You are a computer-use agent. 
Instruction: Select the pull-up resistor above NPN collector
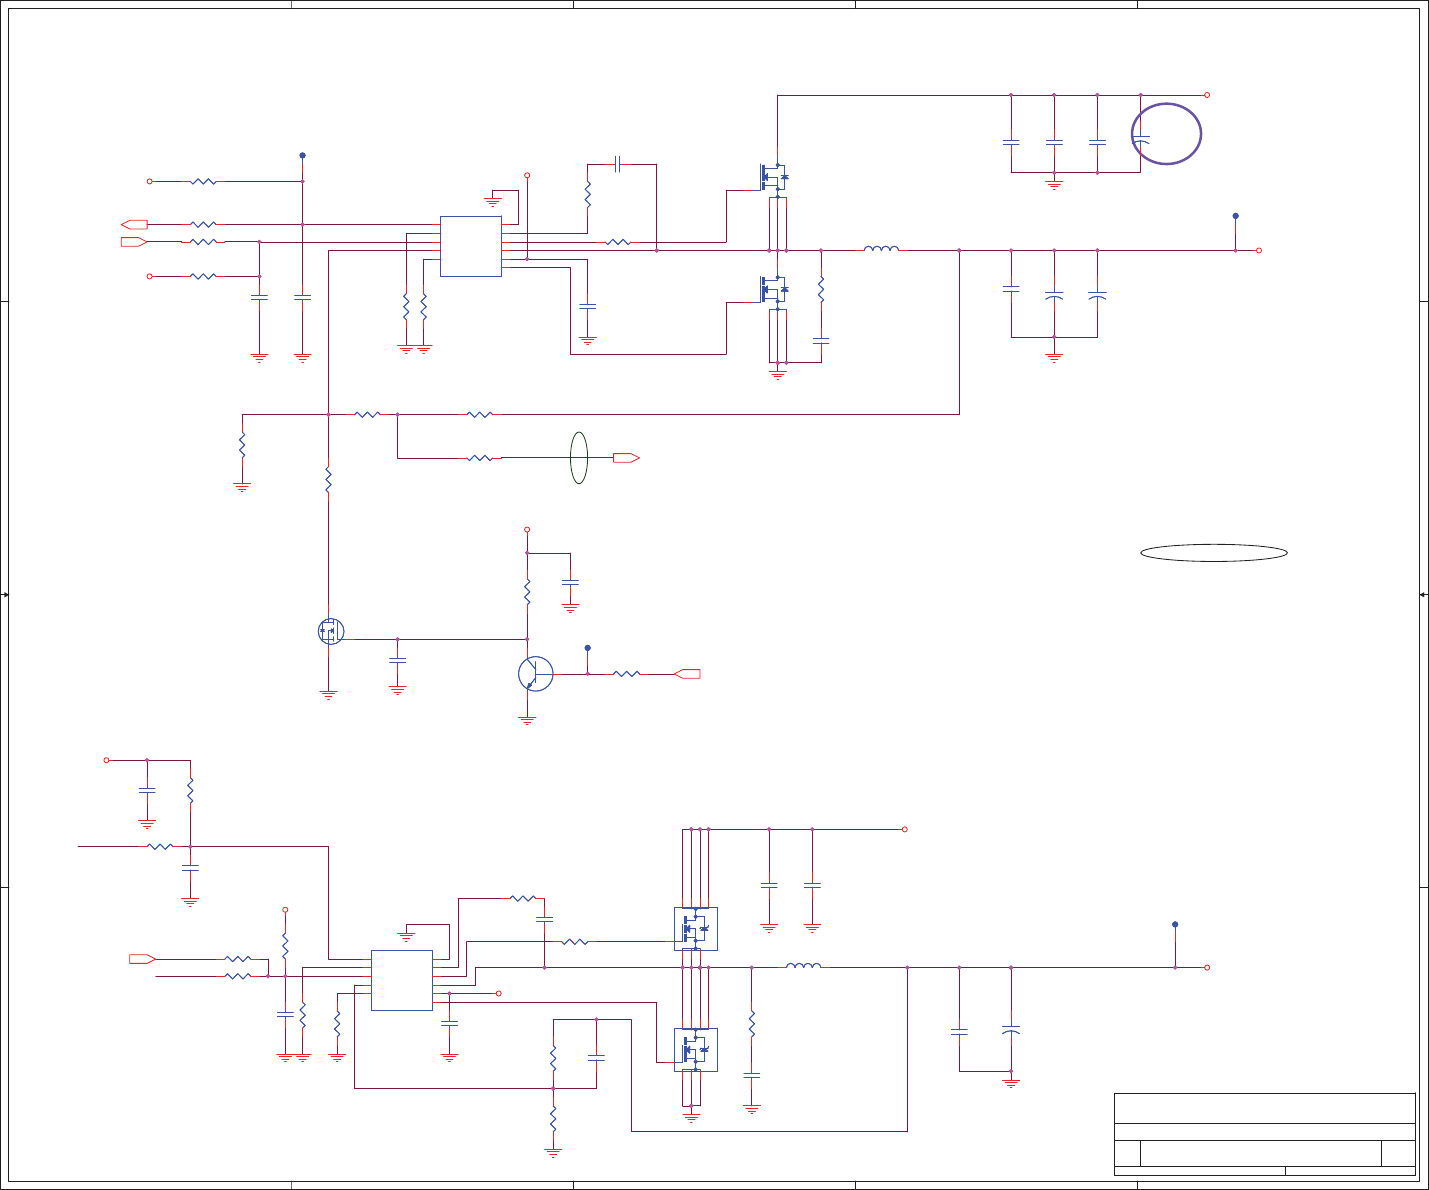click(x=527, y=594)
